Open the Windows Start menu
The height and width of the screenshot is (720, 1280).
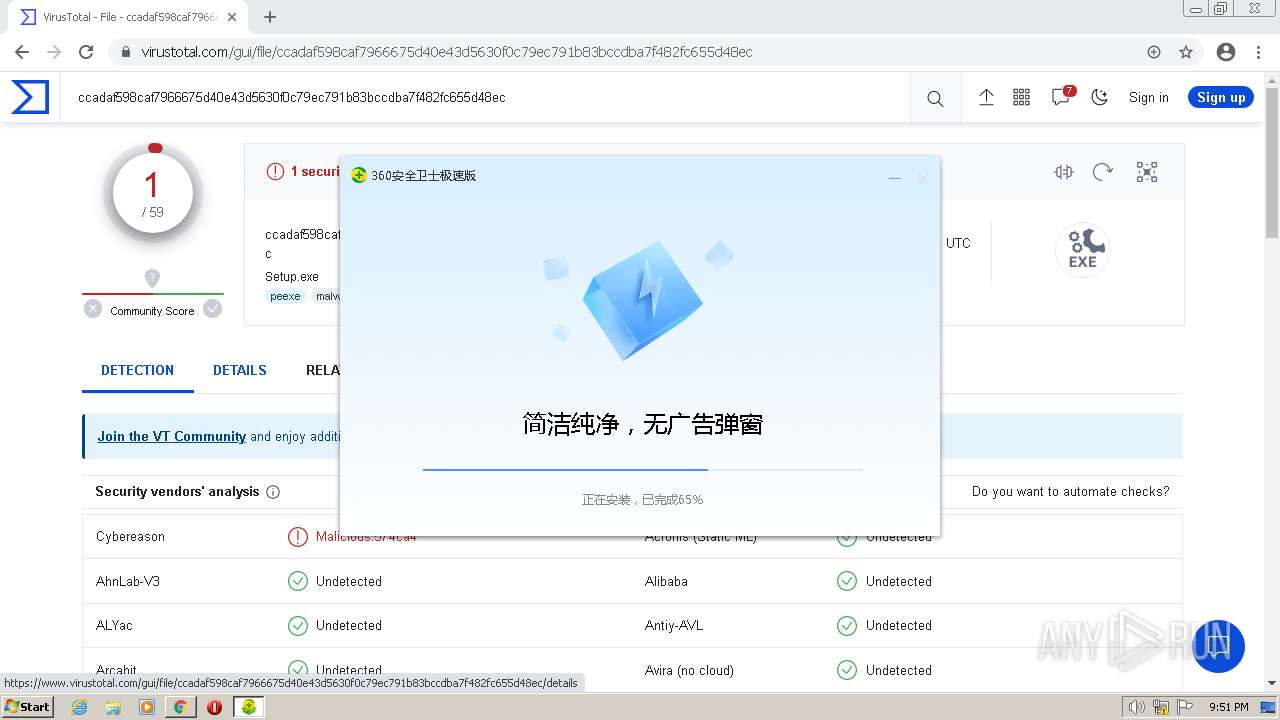(x=28, y=706)
